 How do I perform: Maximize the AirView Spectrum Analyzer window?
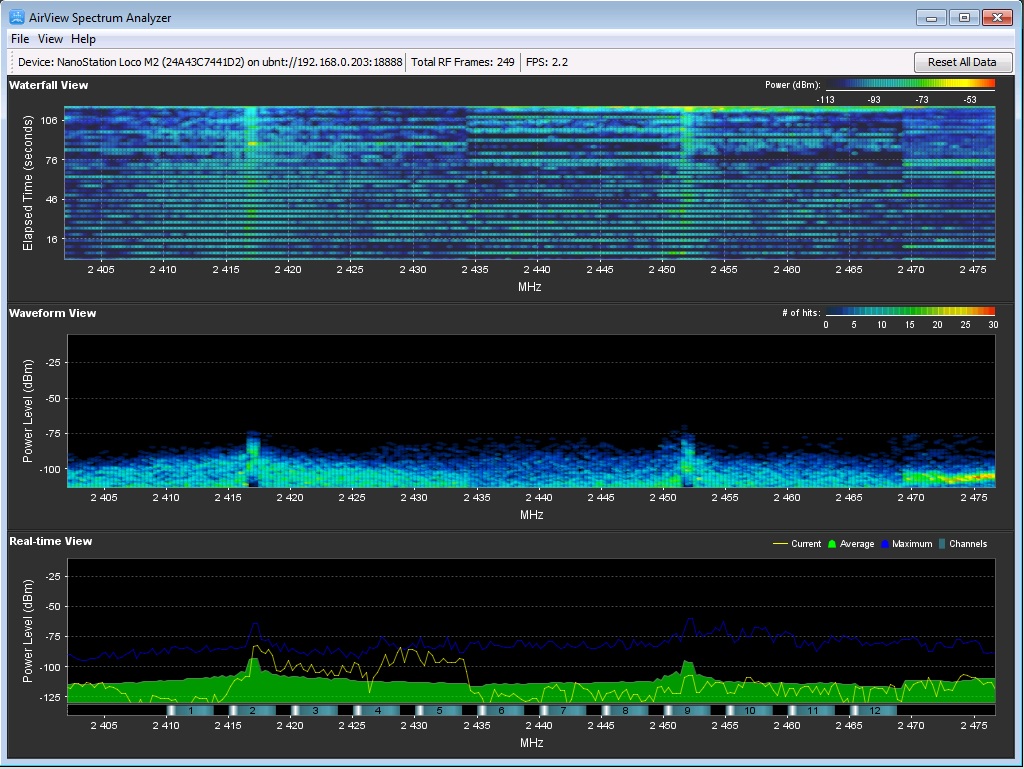[964, 17]
